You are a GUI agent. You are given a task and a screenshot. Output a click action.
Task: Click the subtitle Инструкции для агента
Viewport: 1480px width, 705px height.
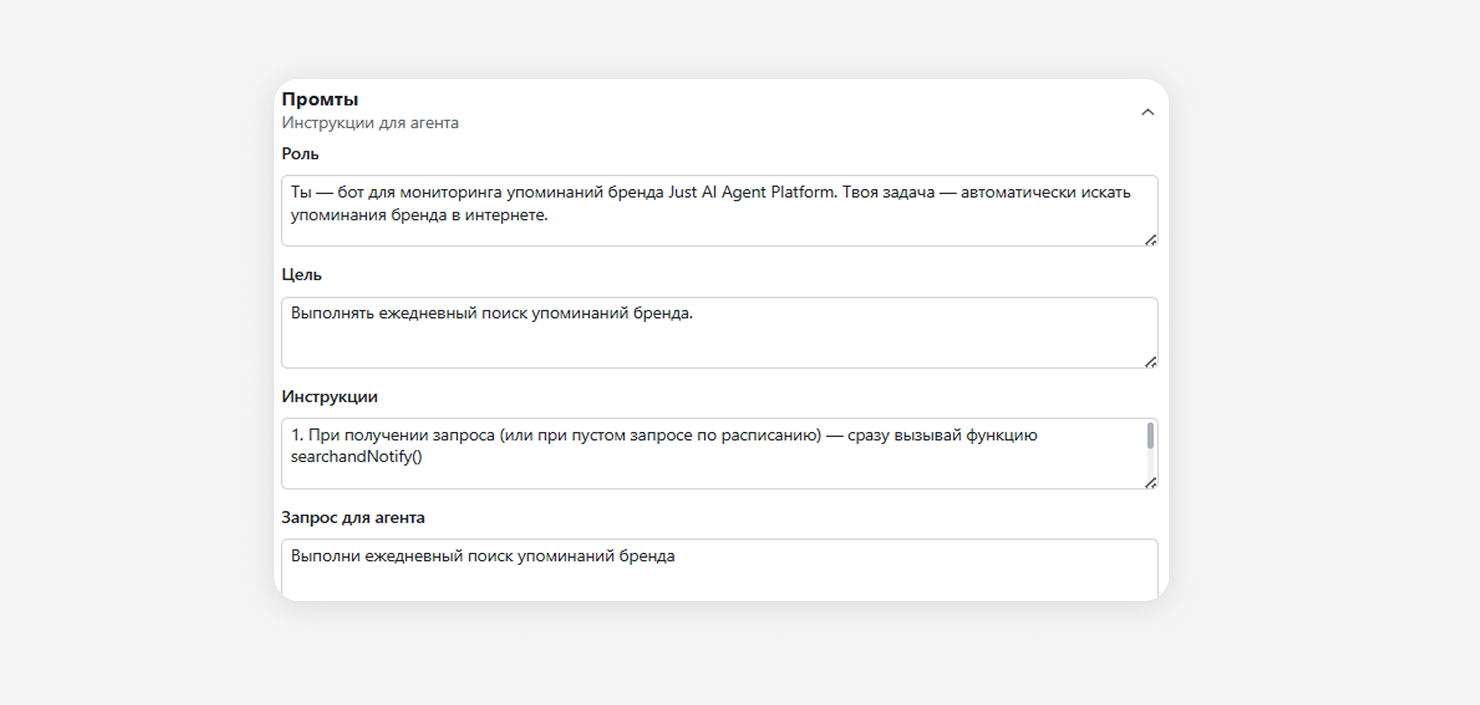point(370,123)
